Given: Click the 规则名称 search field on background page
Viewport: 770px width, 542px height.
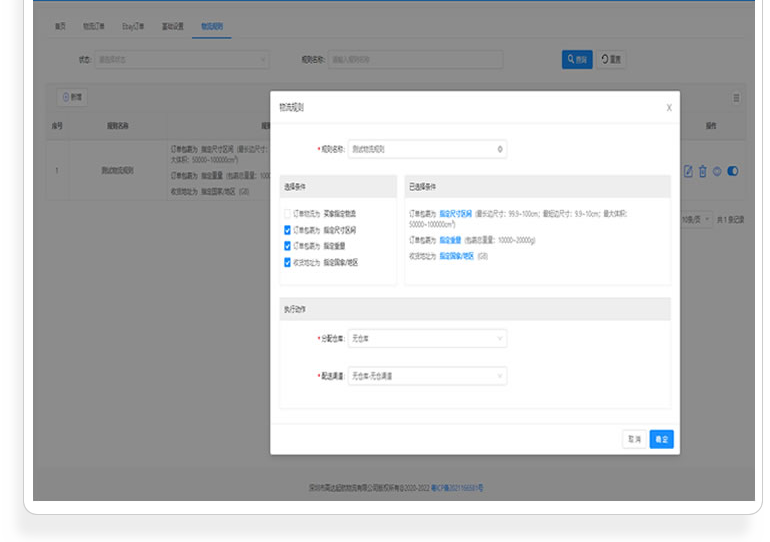Looking at the screenshot, I should [415, 60].
